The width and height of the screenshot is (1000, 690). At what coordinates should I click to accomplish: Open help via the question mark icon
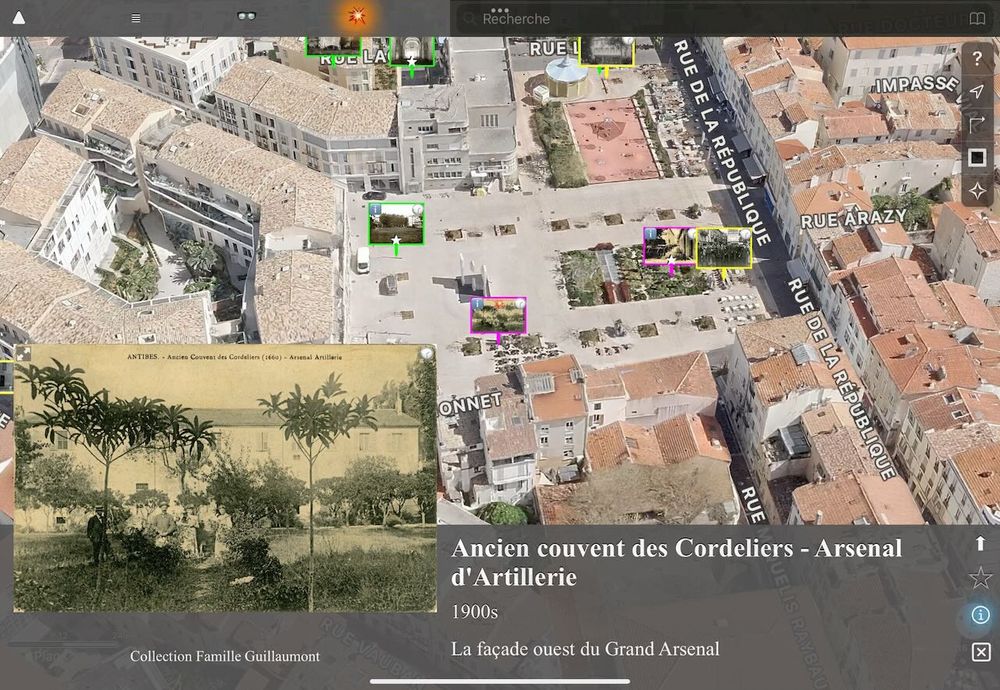(977, 57)
